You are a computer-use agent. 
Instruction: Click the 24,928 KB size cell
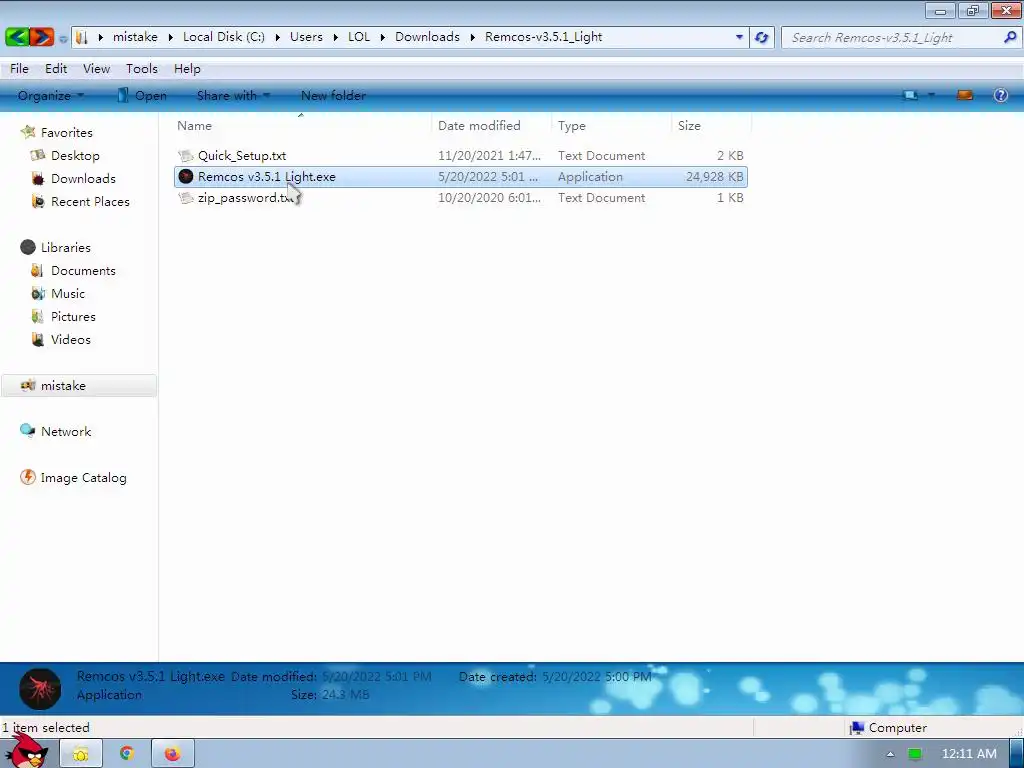point(714,177)
